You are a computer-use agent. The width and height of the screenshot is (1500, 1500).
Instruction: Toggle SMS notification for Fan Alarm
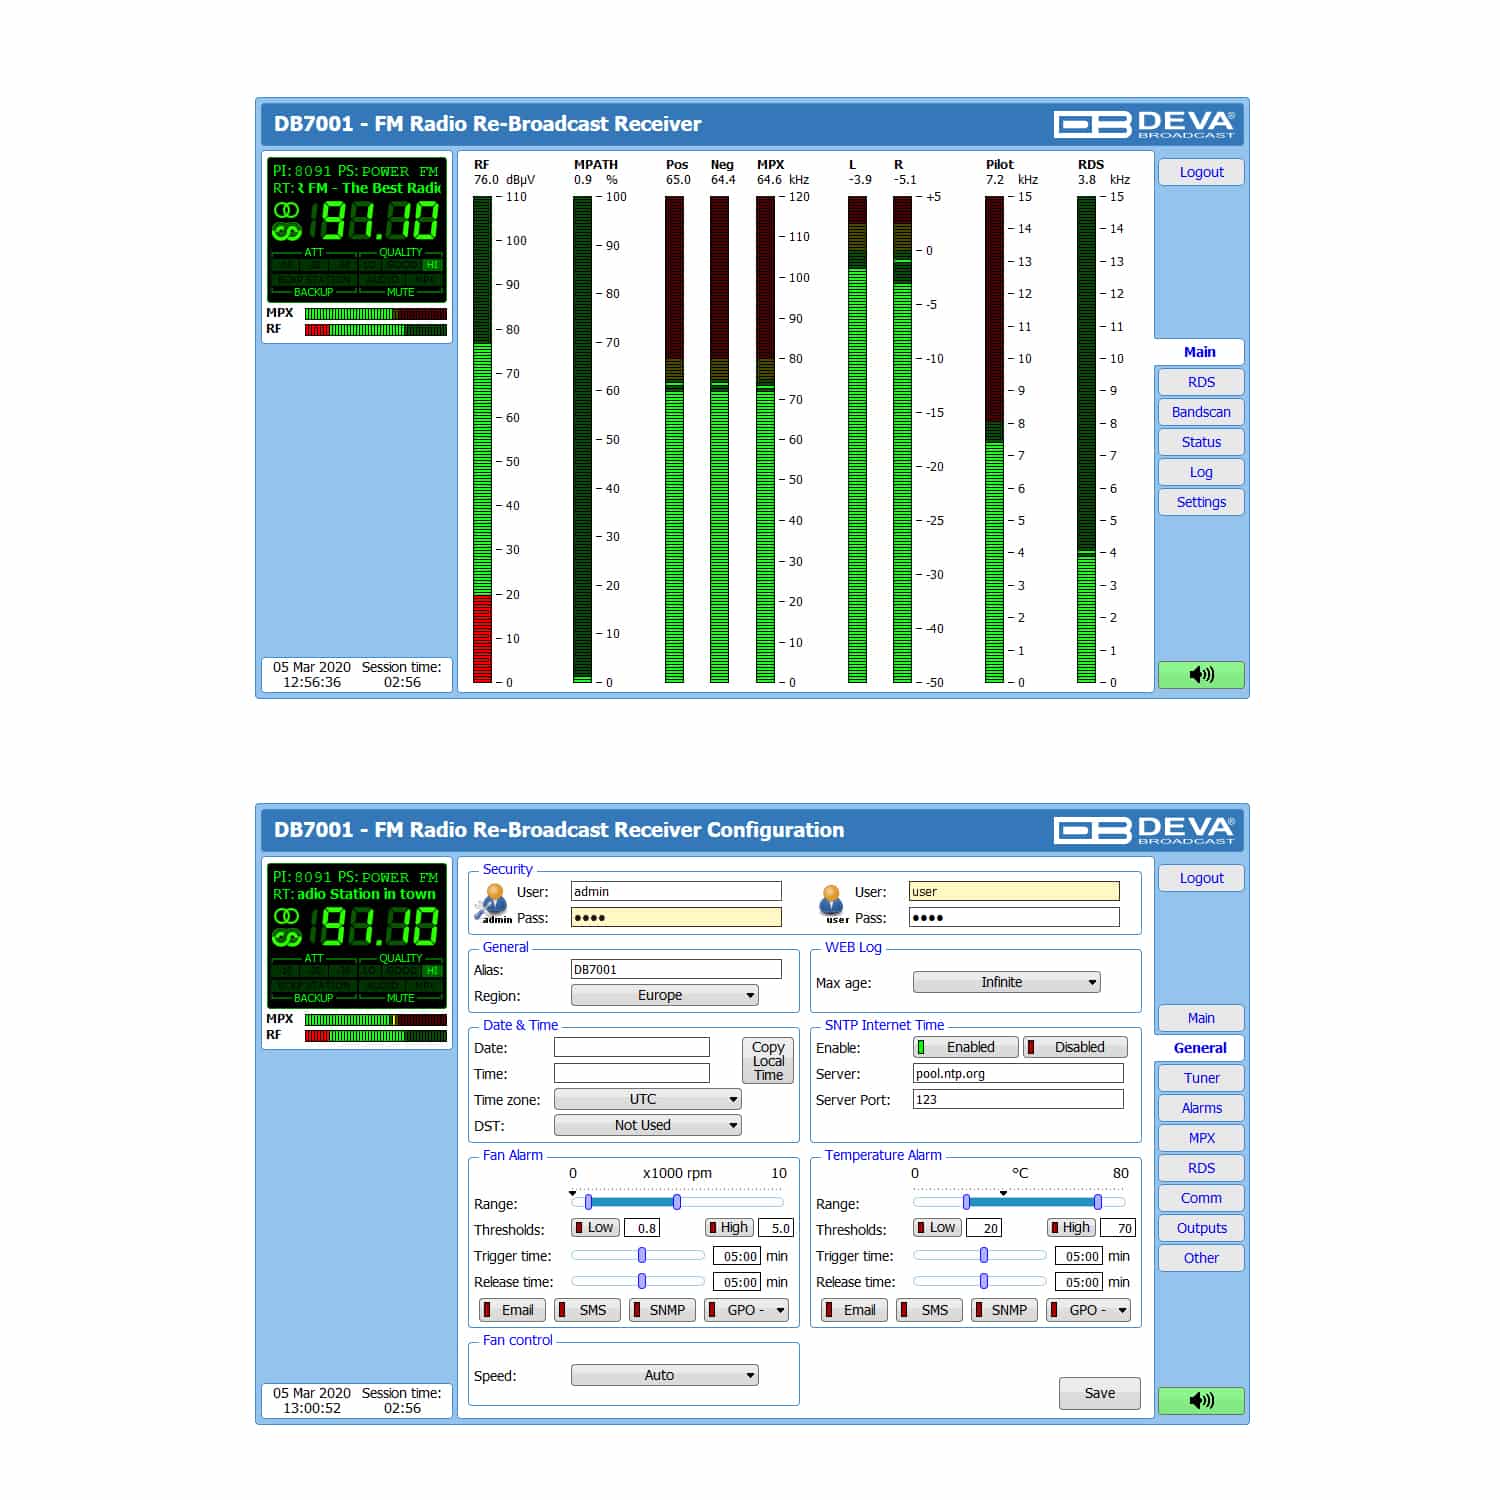pos(588,1310)
